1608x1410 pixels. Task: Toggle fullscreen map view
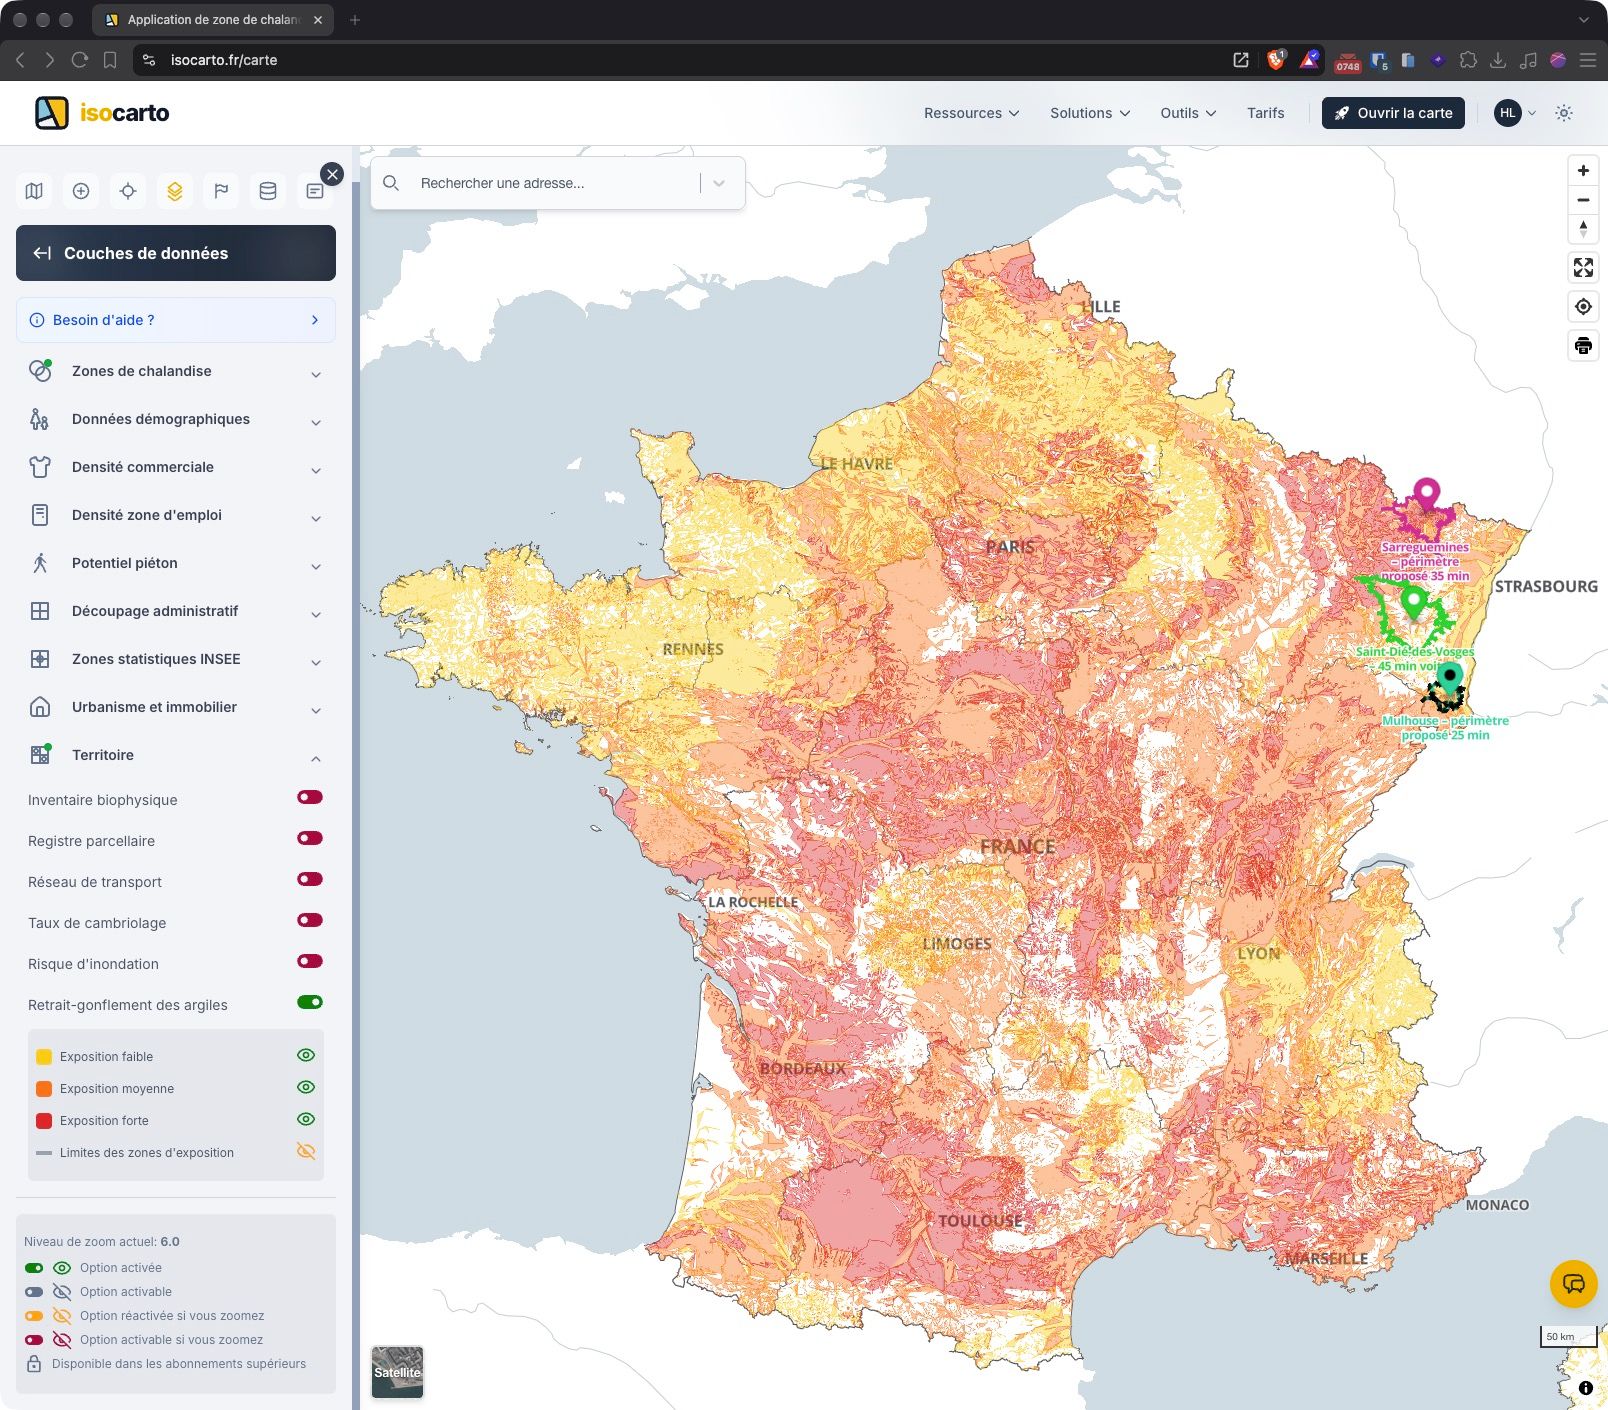(1583, 267)
